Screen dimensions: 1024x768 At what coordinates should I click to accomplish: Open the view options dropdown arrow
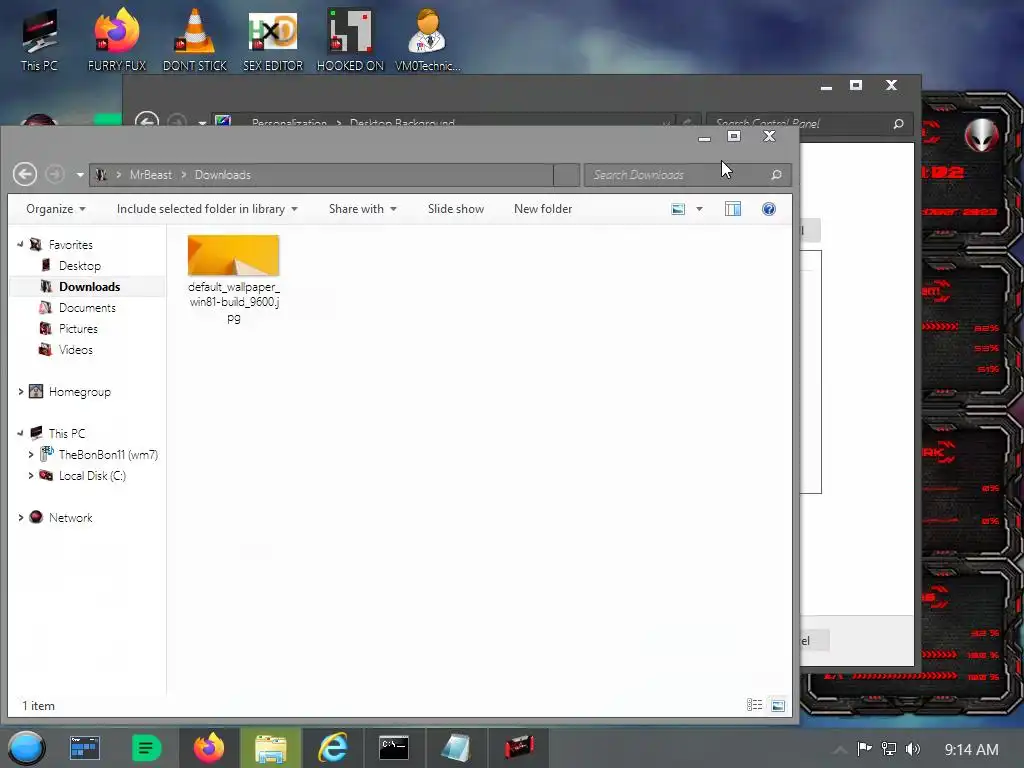tap(699, 209)
